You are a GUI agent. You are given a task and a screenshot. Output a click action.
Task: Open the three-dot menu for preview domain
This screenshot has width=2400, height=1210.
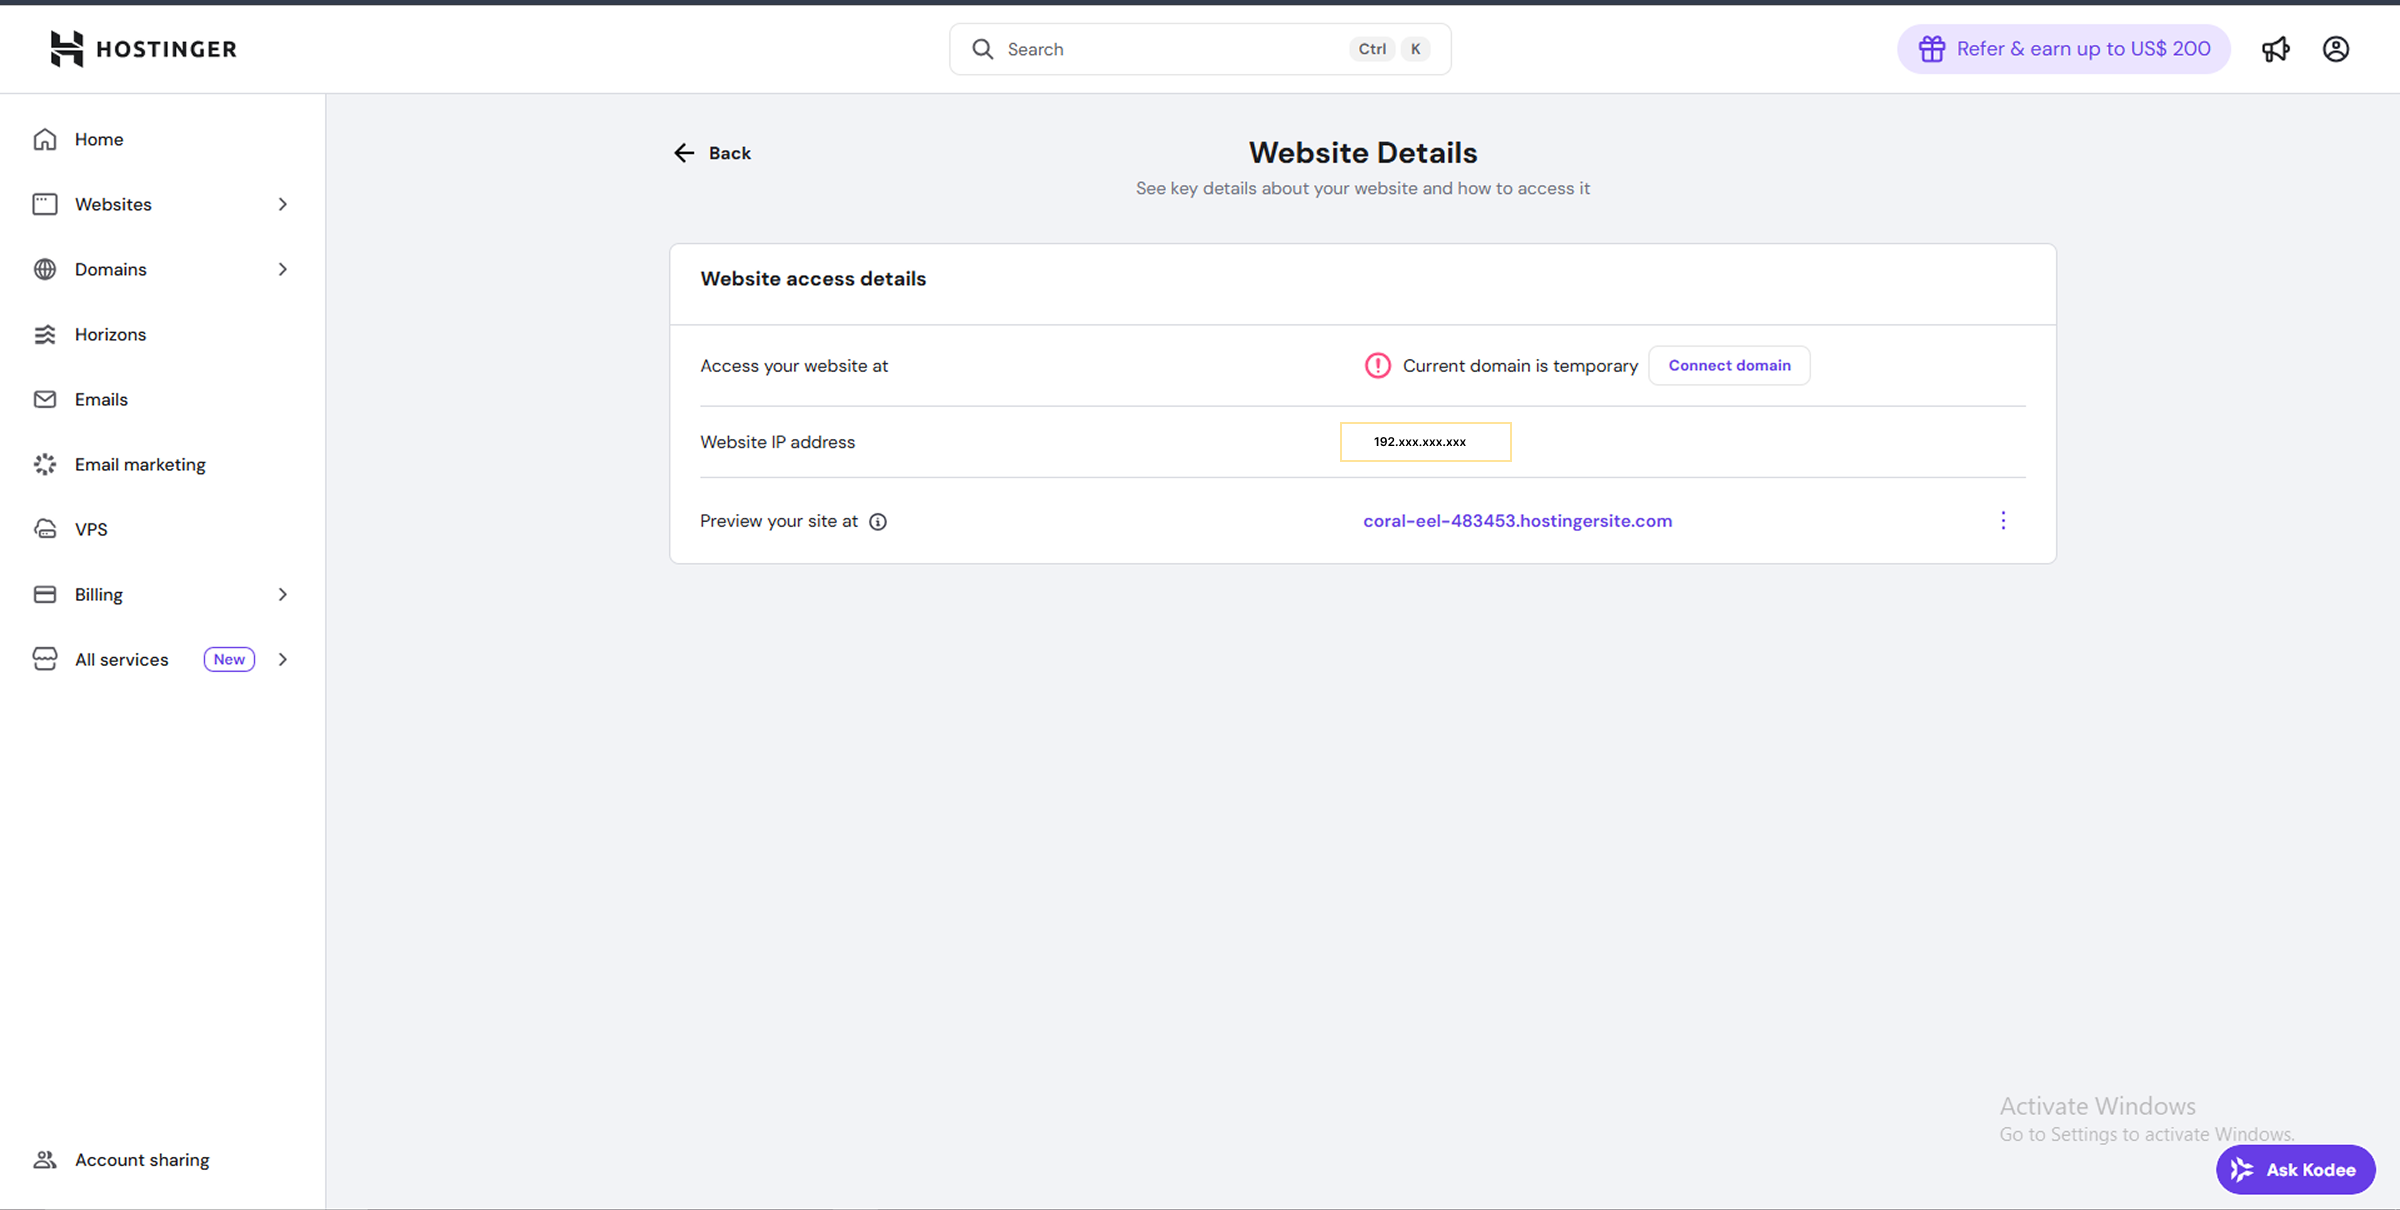click(x=2003, y=521)
